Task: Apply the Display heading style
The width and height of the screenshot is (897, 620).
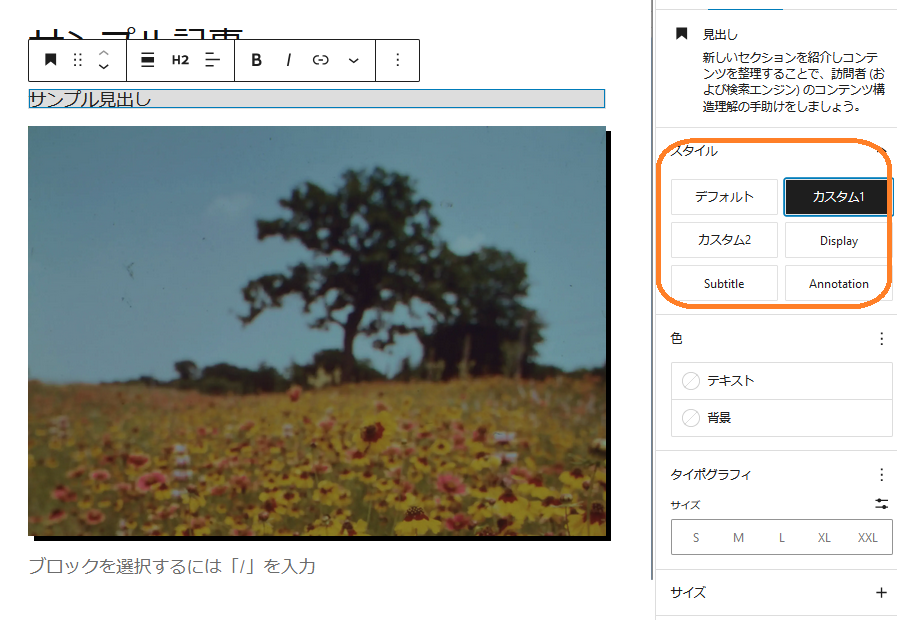Action: (x=837, y=240)
